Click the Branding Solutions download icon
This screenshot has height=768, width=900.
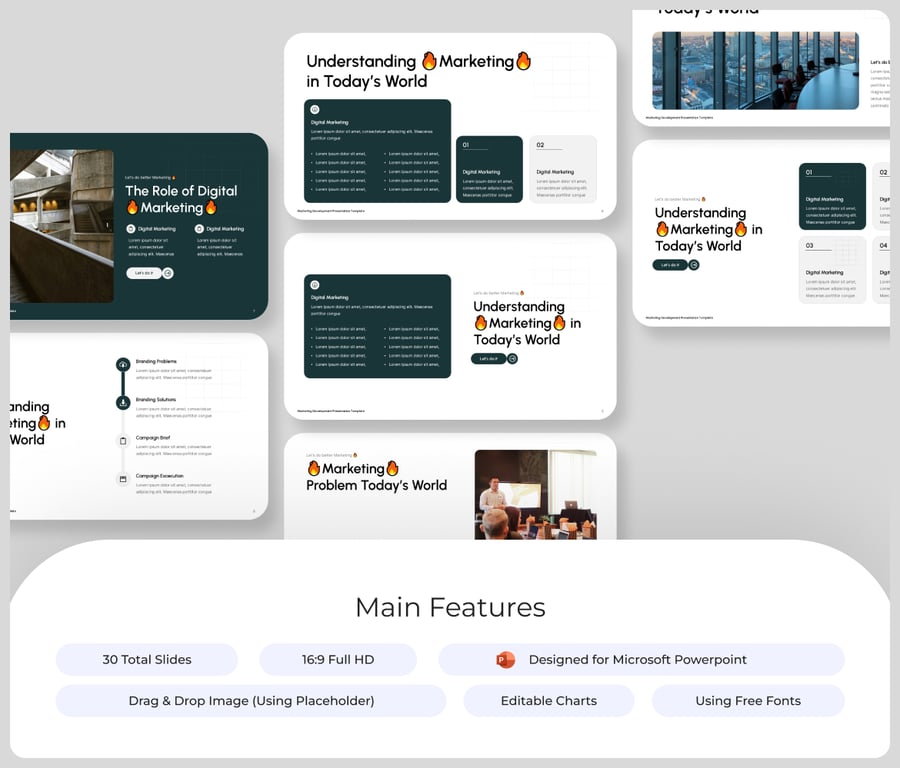123,402
